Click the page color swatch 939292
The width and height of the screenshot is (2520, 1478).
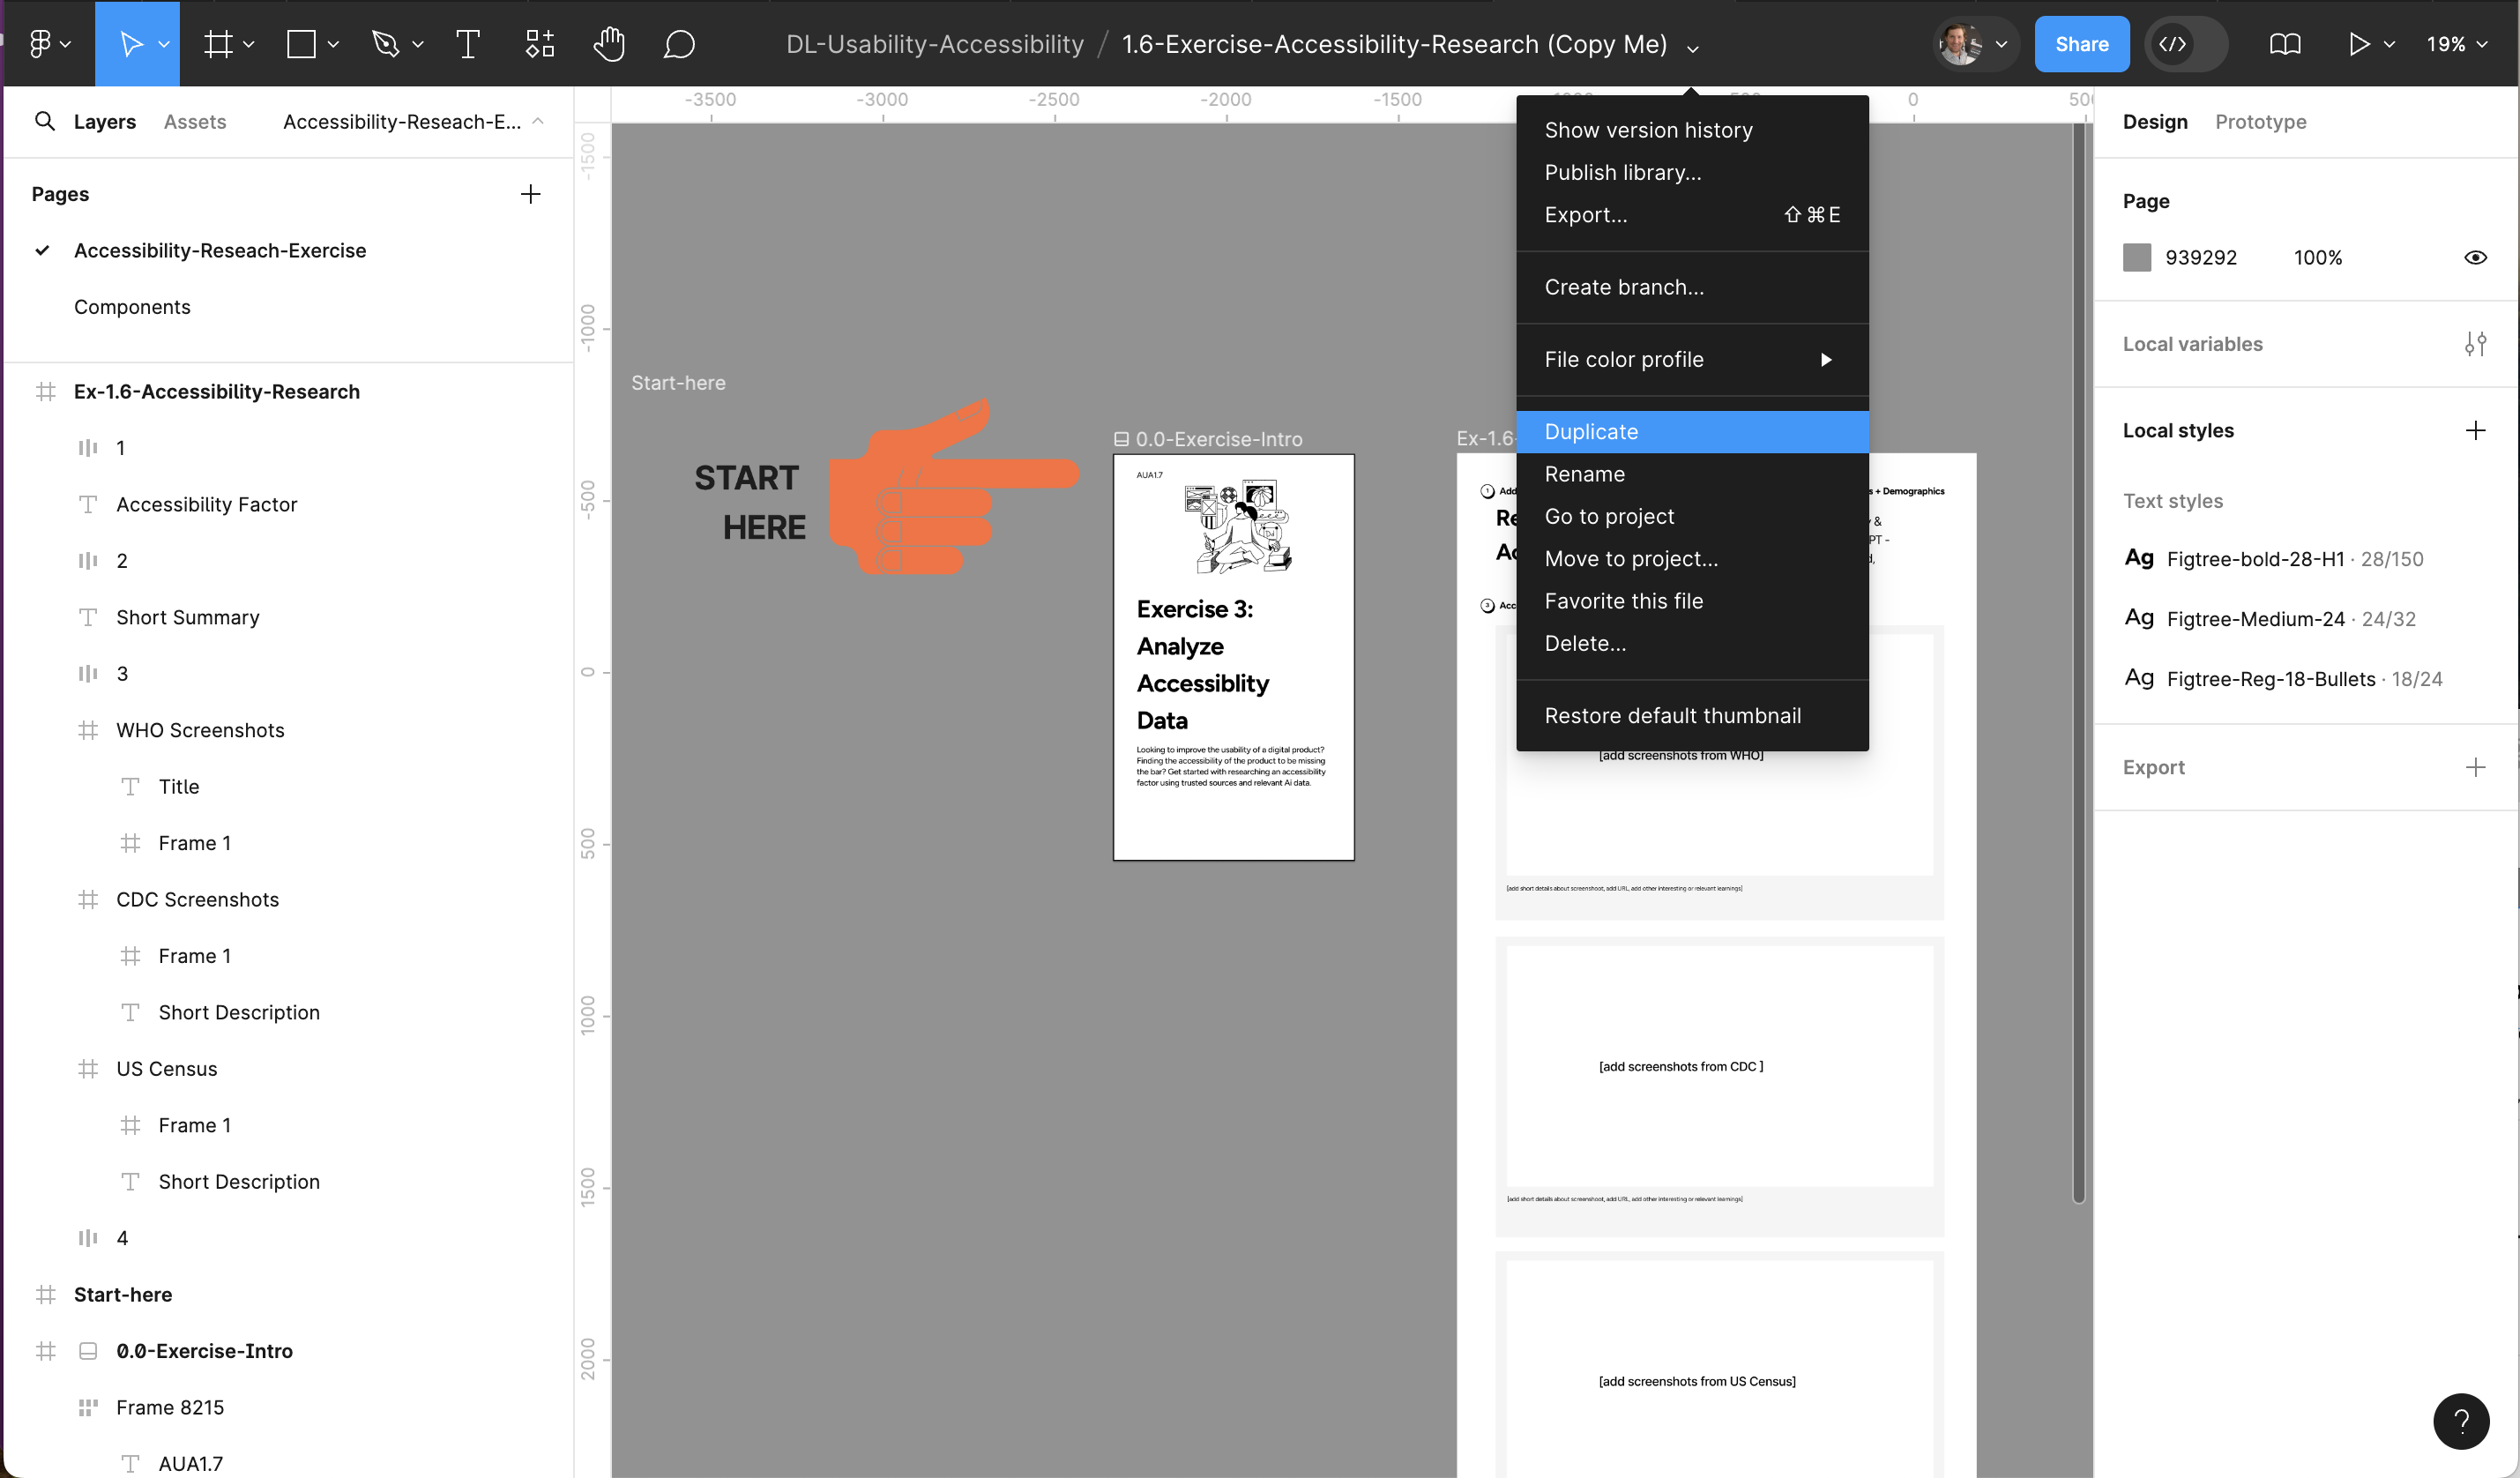[2137, 258]
